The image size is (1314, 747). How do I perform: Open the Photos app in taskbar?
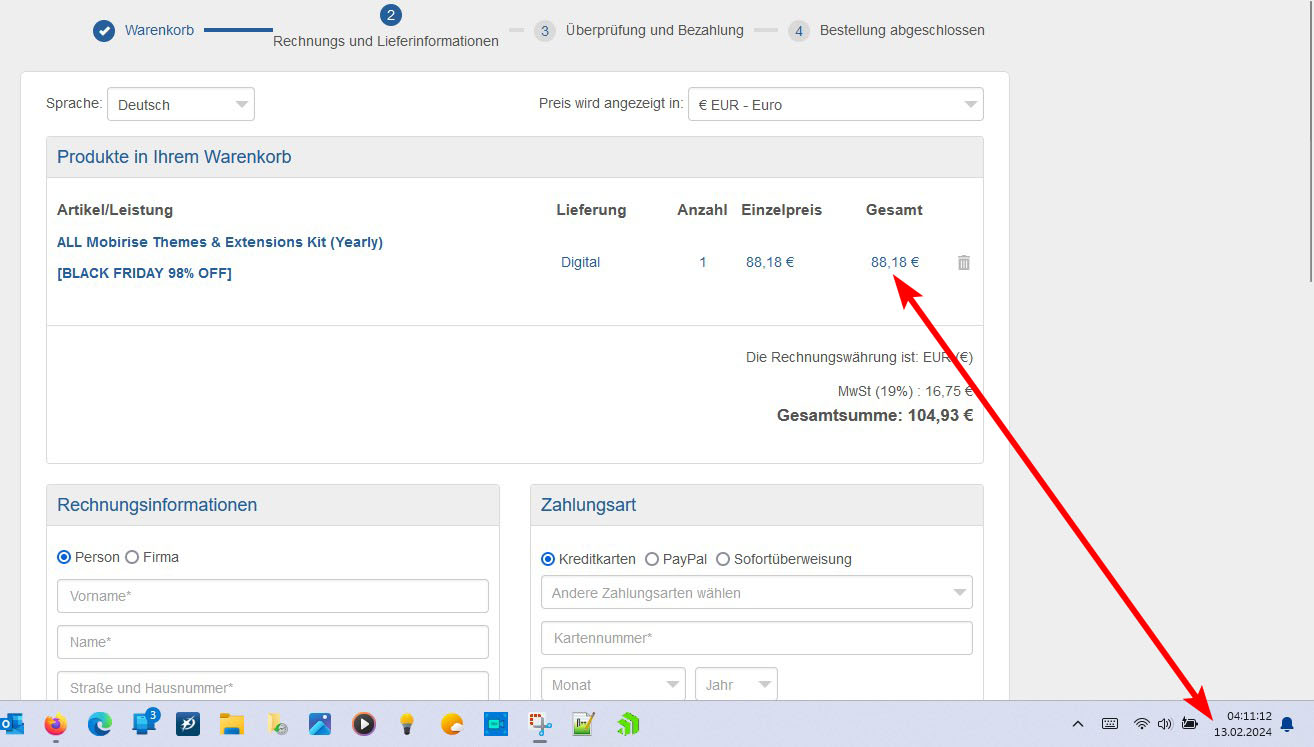click(320, 724)
